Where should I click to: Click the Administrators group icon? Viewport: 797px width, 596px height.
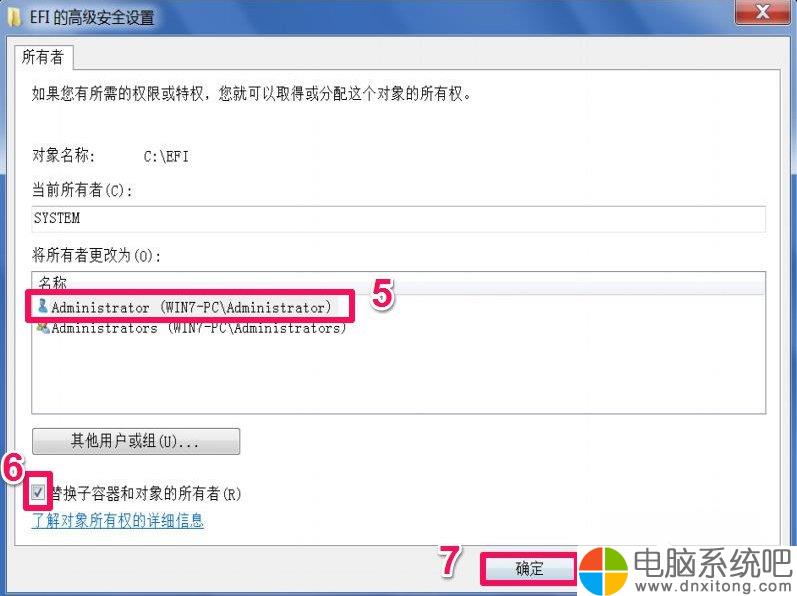(x=43, y=328)
